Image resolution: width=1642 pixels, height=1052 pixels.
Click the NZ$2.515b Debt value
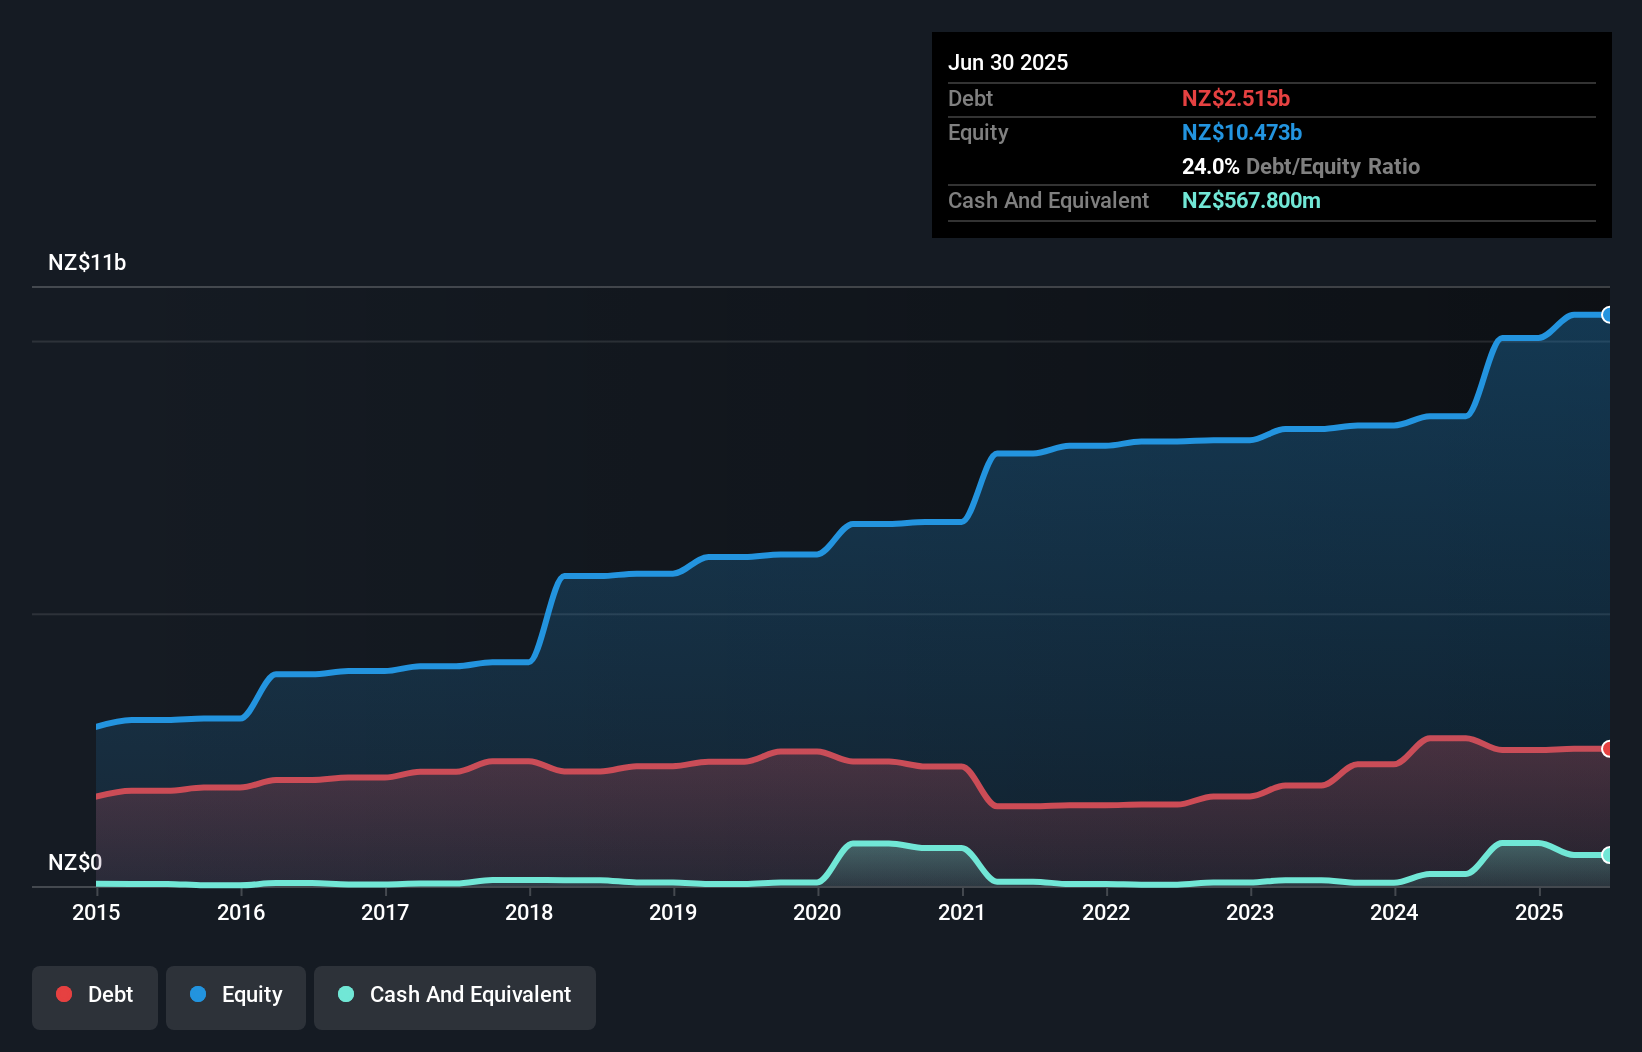click(1237, 98)
